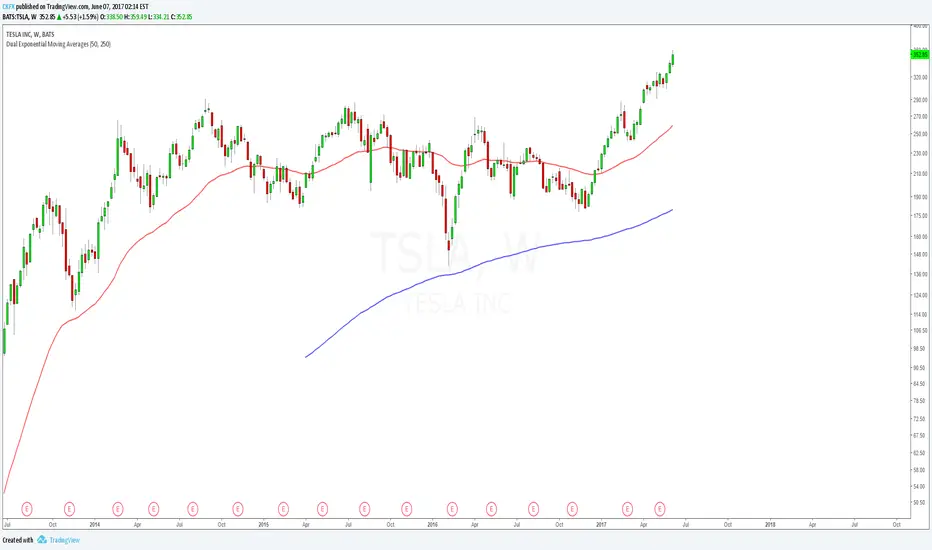Open the CKFX author profile link
The height and width of the screenshot is (550, 932).
tap(10, 6)
